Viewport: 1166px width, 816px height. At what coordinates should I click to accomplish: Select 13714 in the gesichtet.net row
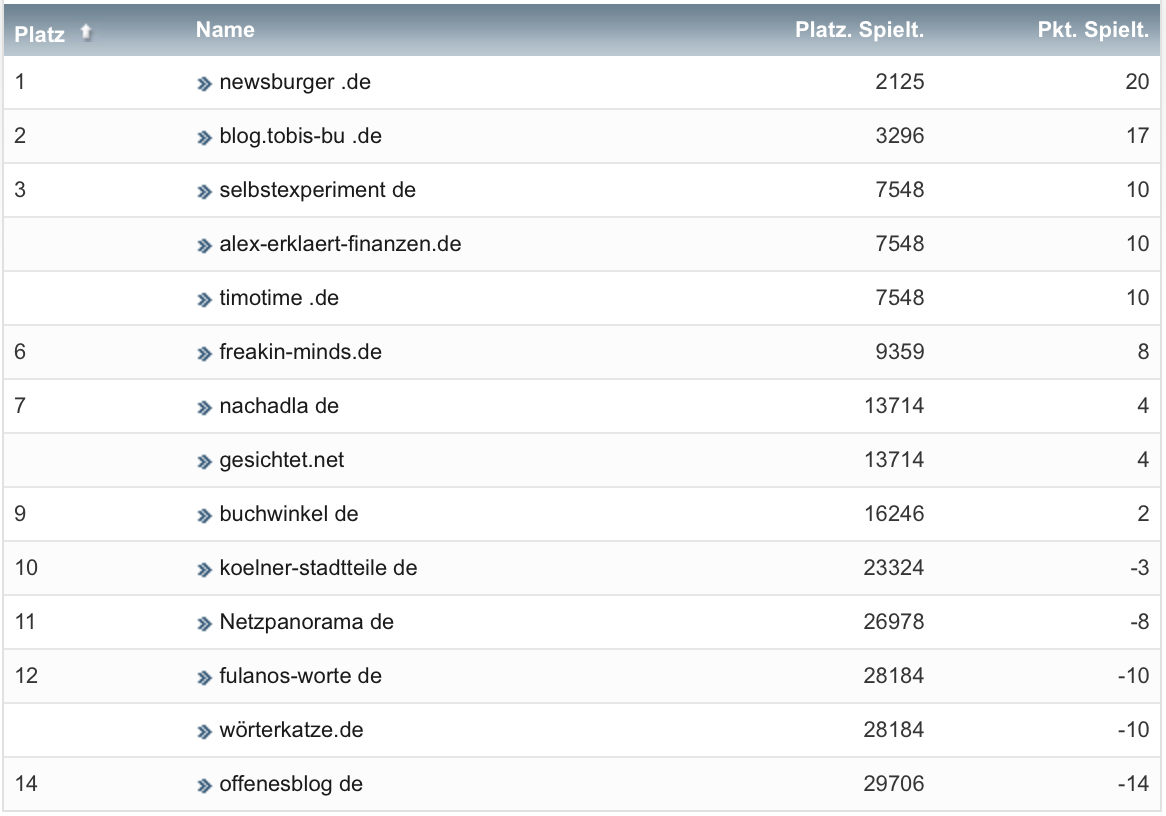(x=894, y=460)
